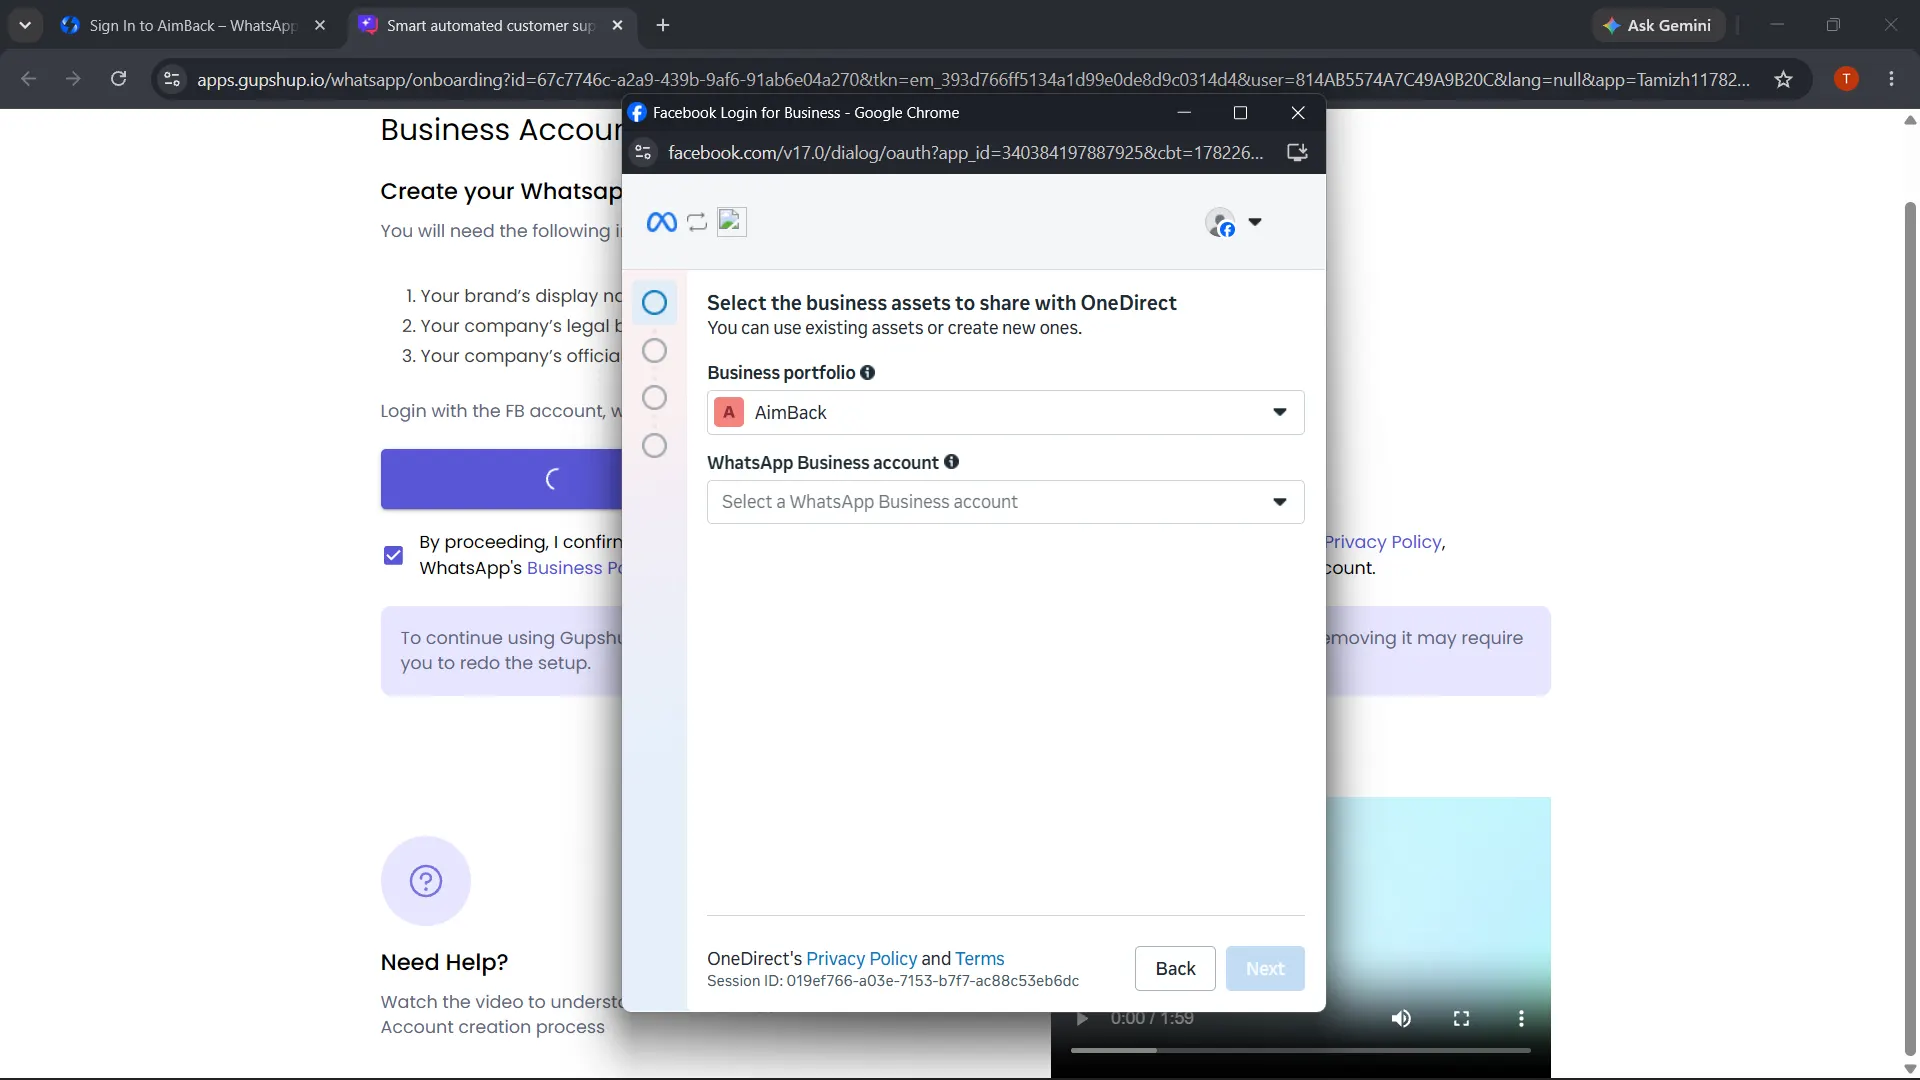The width and height of the screenshot is (1920, 1080).
Task: Select the second step circle in popup sidebar
Action: click(654, 350)
